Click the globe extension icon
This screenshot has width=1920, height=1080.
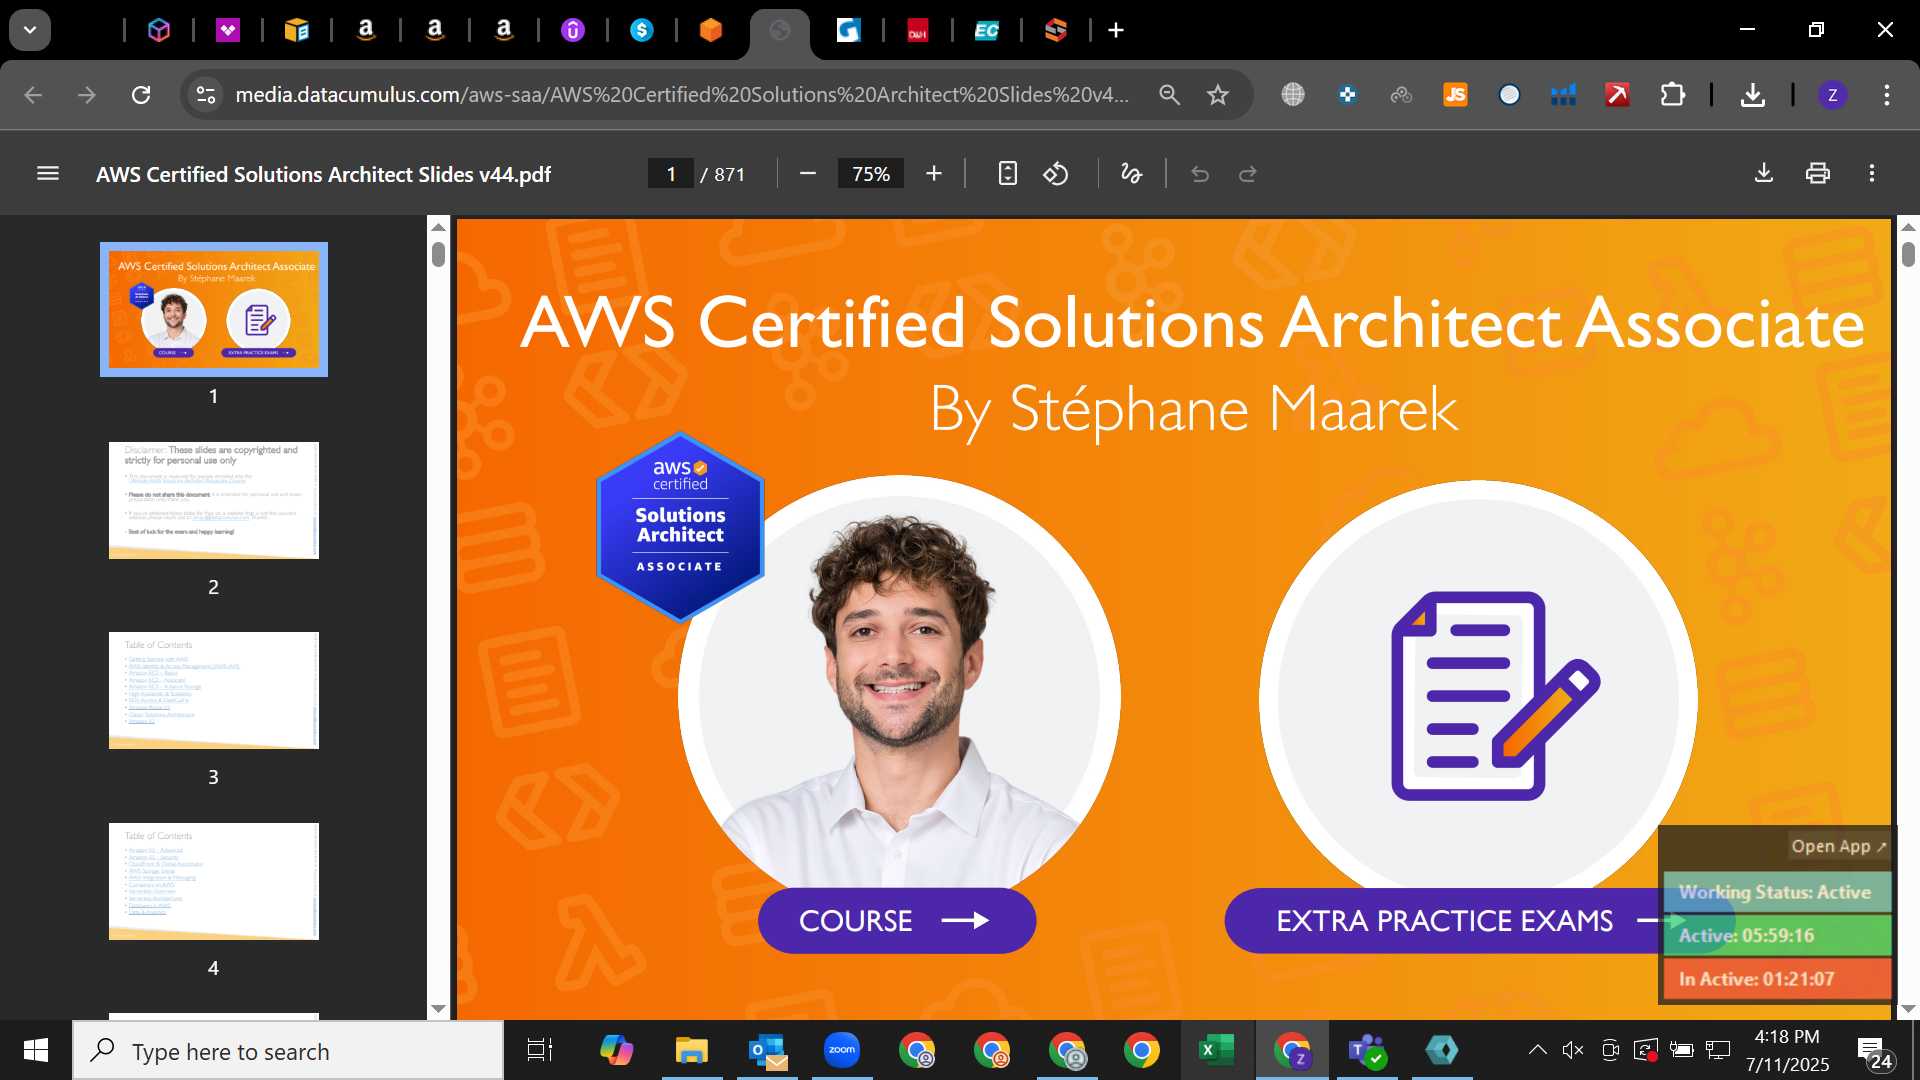pyautogui.click(x=1293, y=95)
